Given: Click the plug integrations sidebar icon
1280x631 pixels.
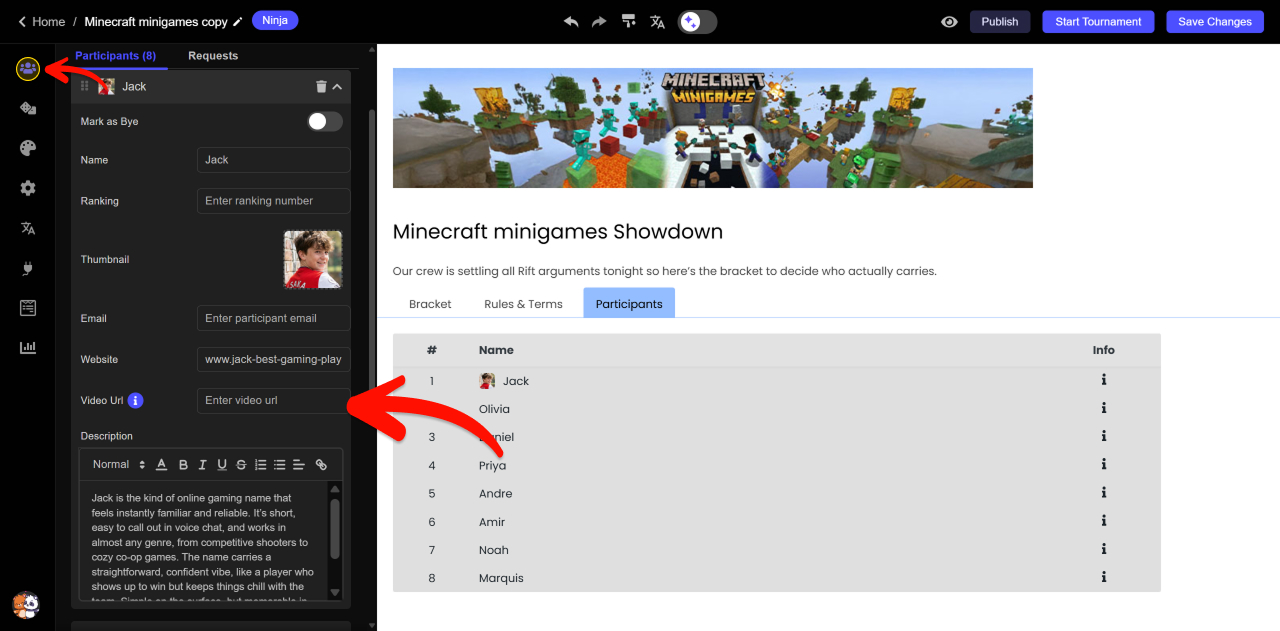Looking at the screenshot, I should click(x=28, y=268).
